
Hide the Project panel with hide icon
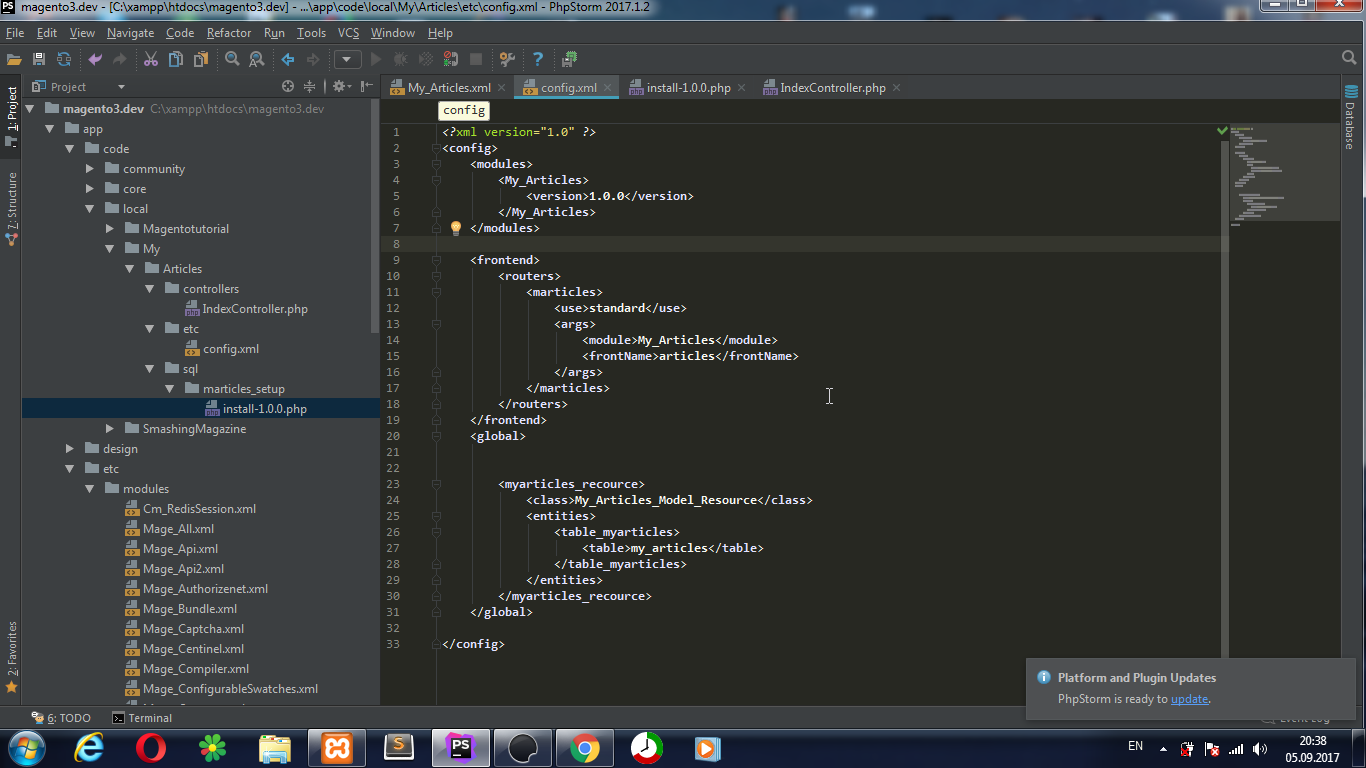pos(367,87)
